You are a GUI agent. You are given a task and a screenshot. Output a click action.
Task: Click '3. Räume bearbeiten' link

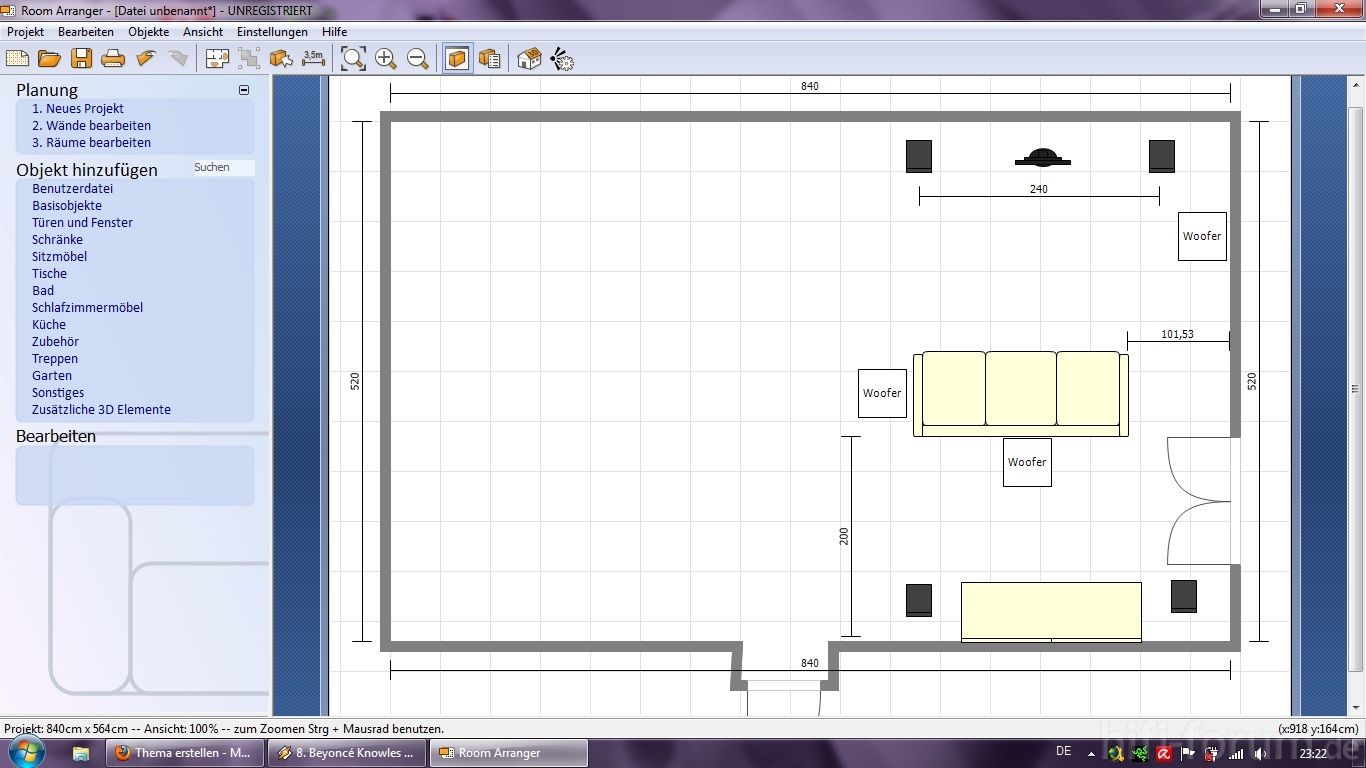tap(92, 143)
